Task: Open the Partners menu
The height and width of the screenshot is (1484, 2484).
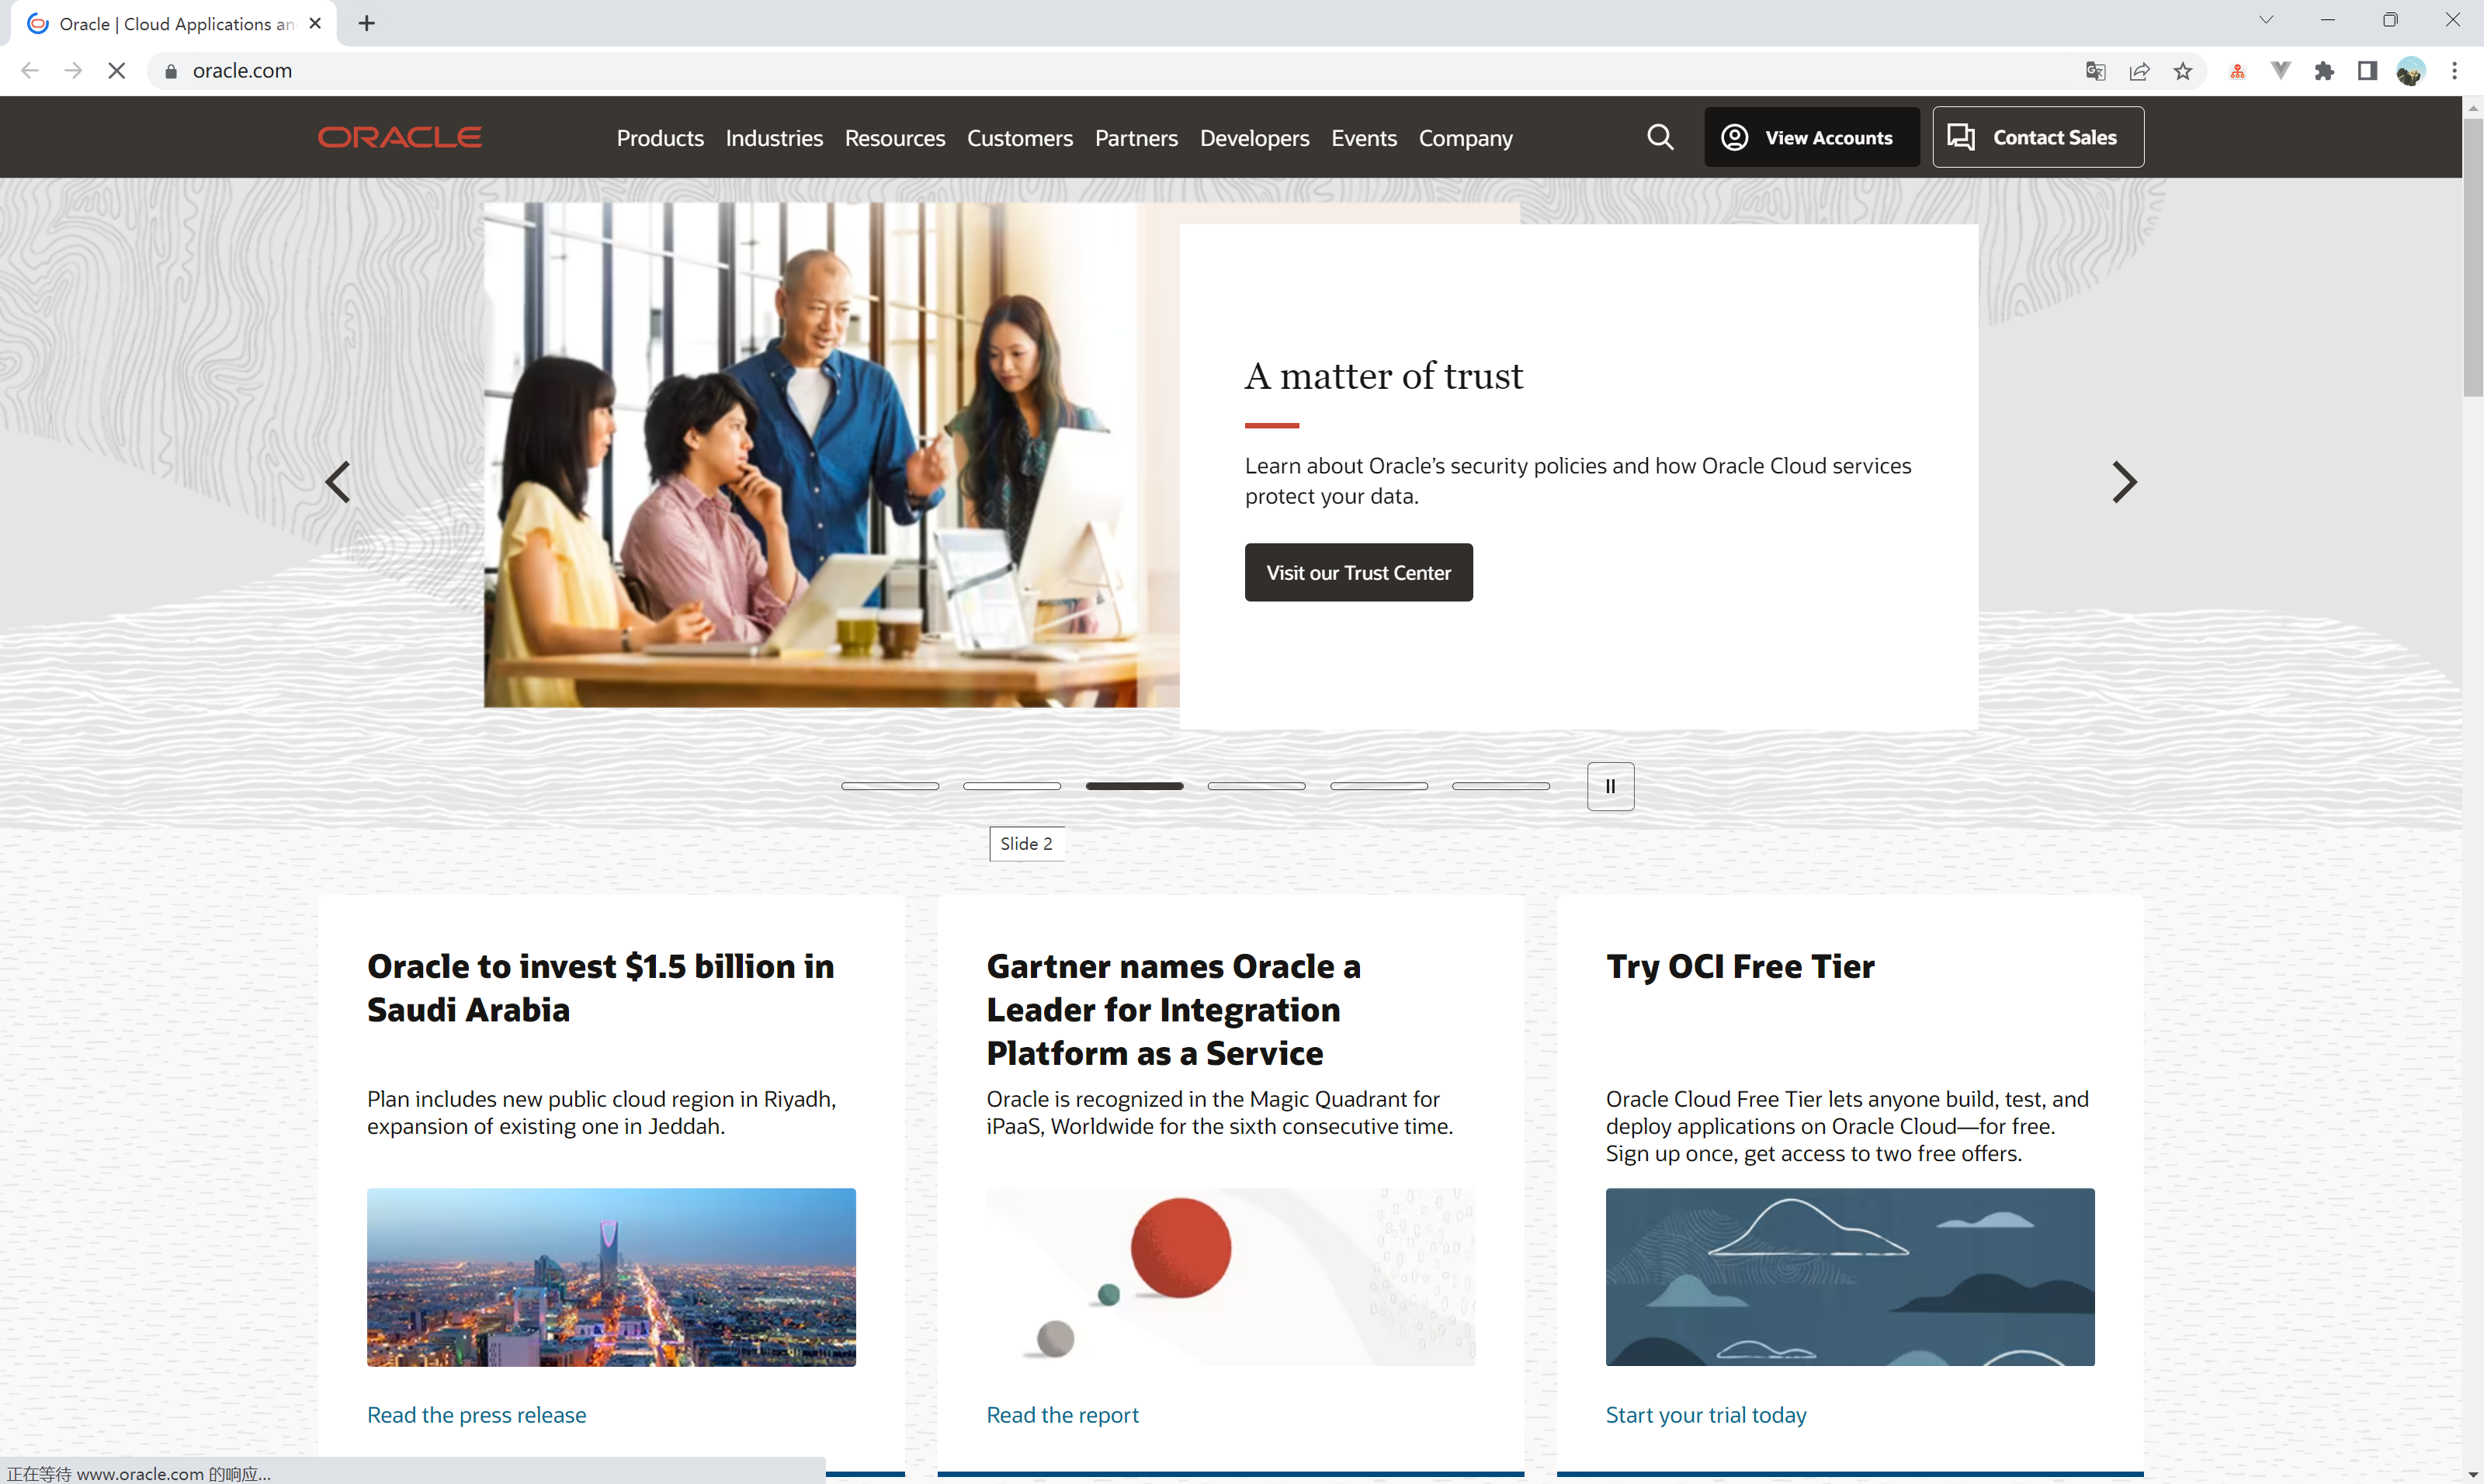Action: point(1136,138)
